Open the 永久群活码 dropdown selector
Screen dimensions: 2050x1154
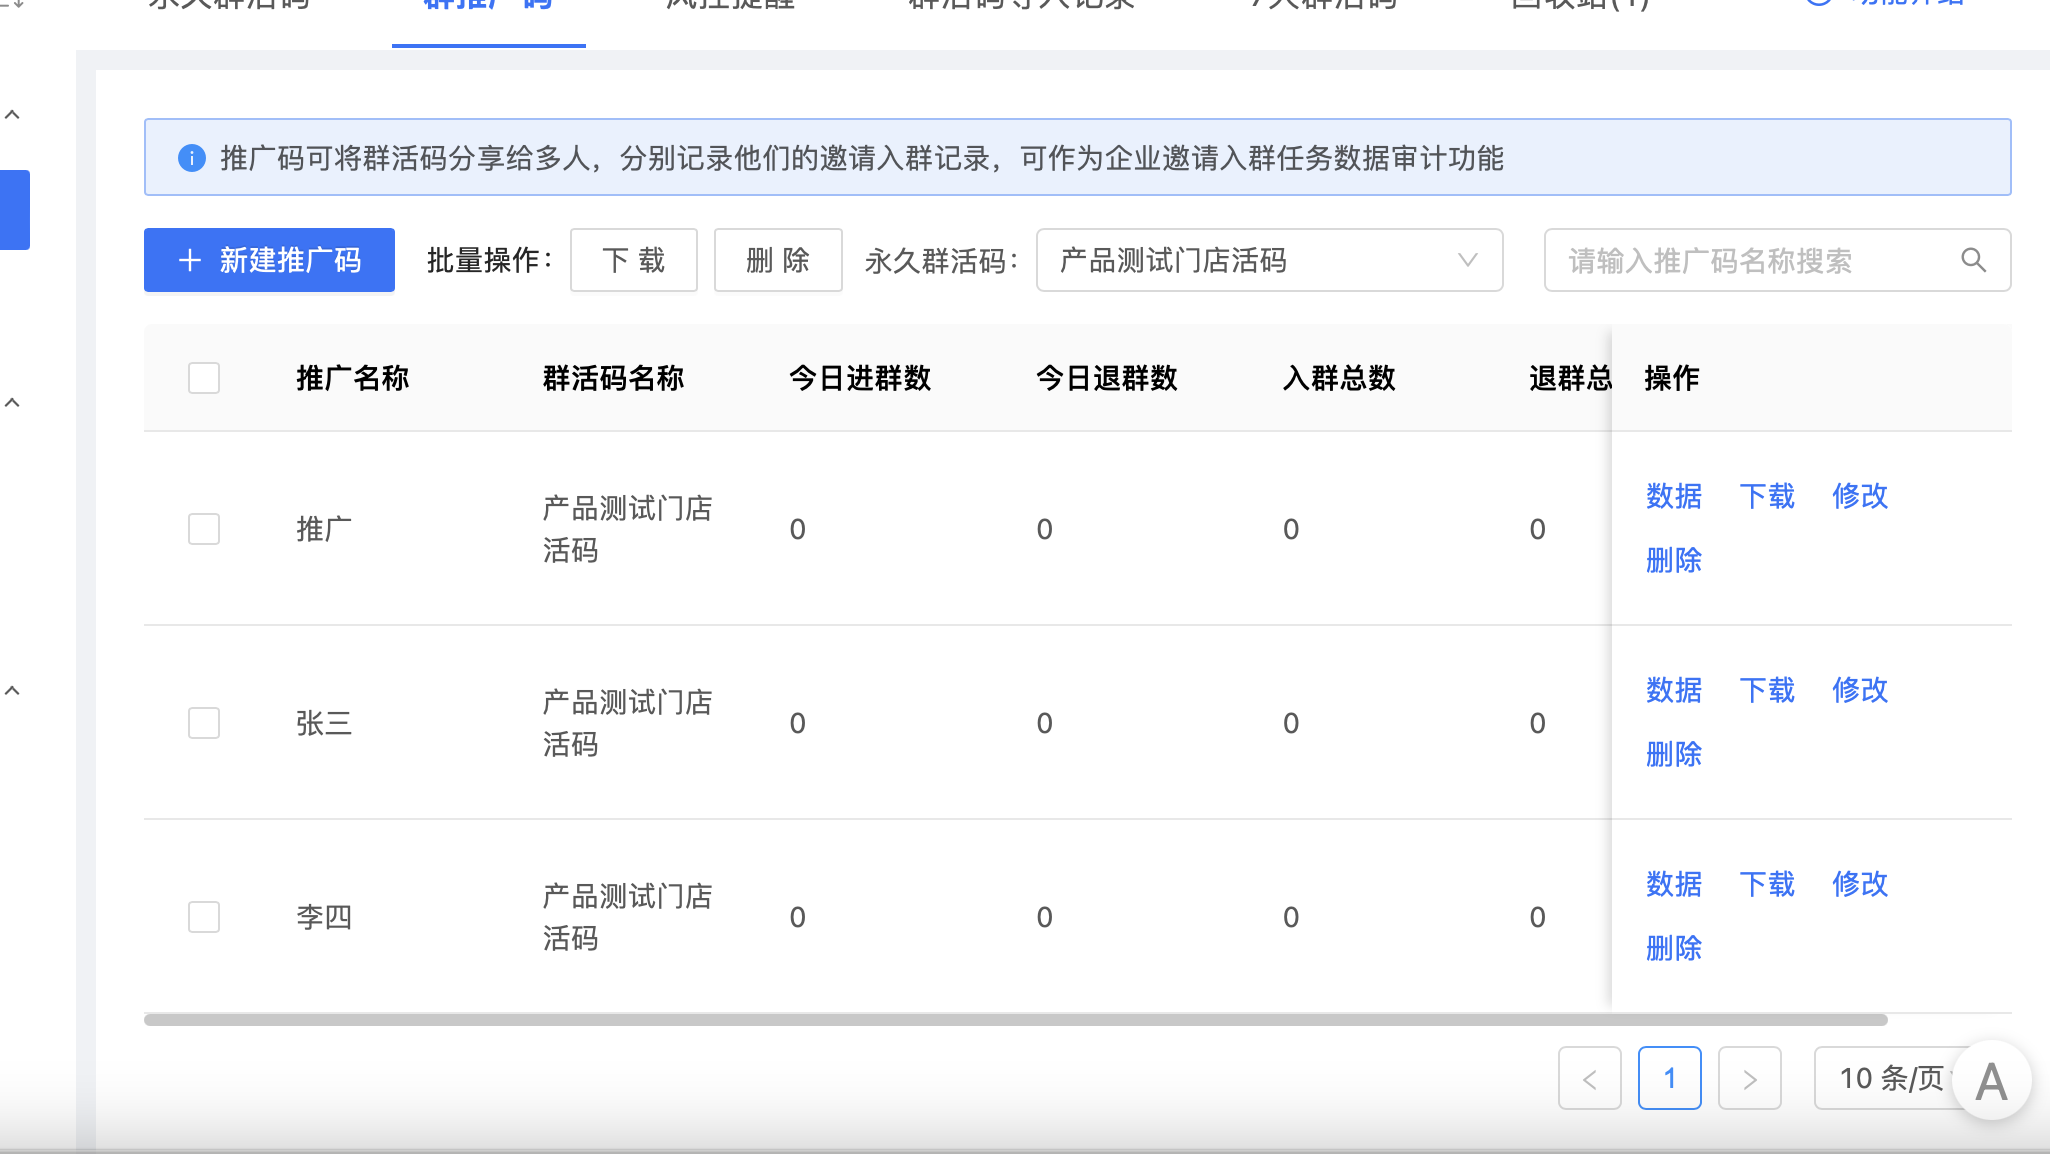coord(1269,261)
